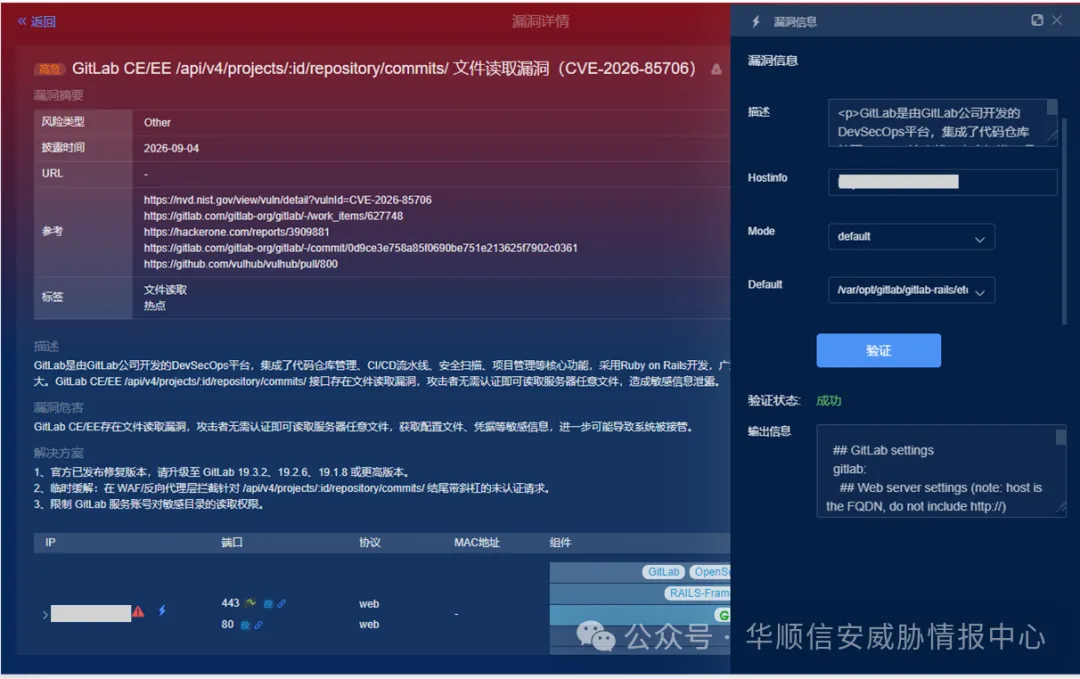Open the hackerone reports/3909881 link
The width and height of the screenshot is (1080, 679).
[x=236, y=231]
